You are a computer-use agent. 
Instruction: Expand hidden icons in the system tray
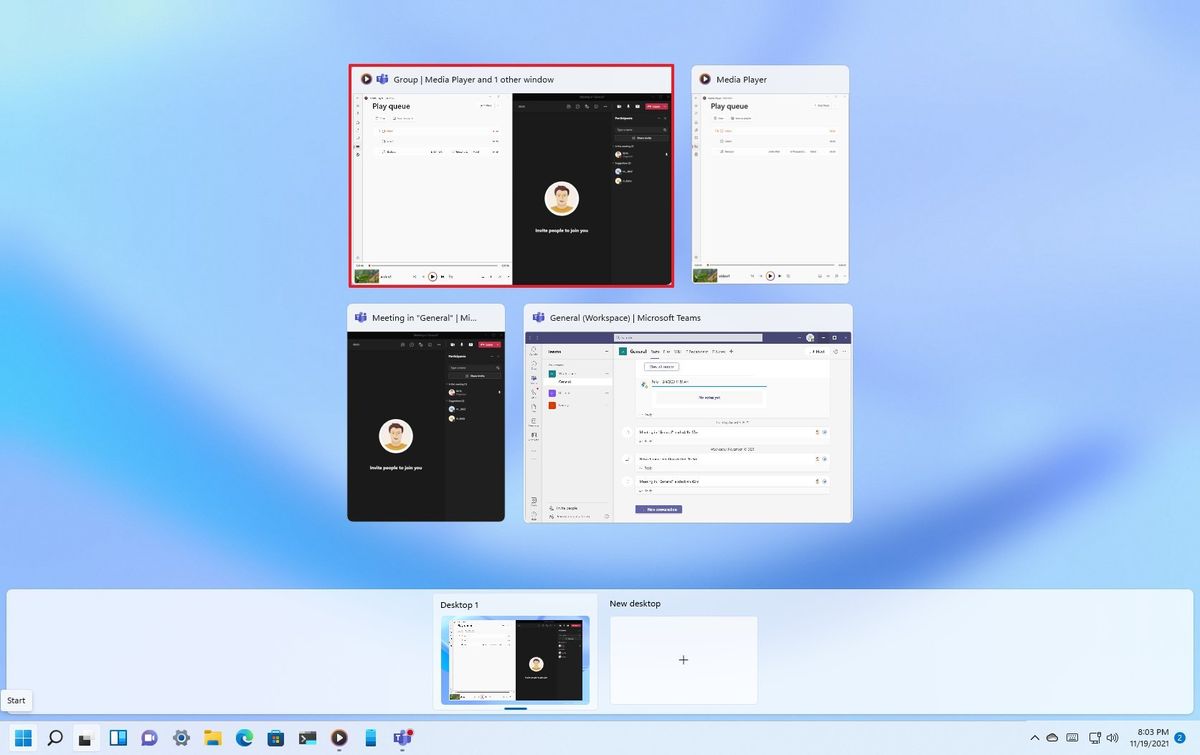coord(1035,738)
